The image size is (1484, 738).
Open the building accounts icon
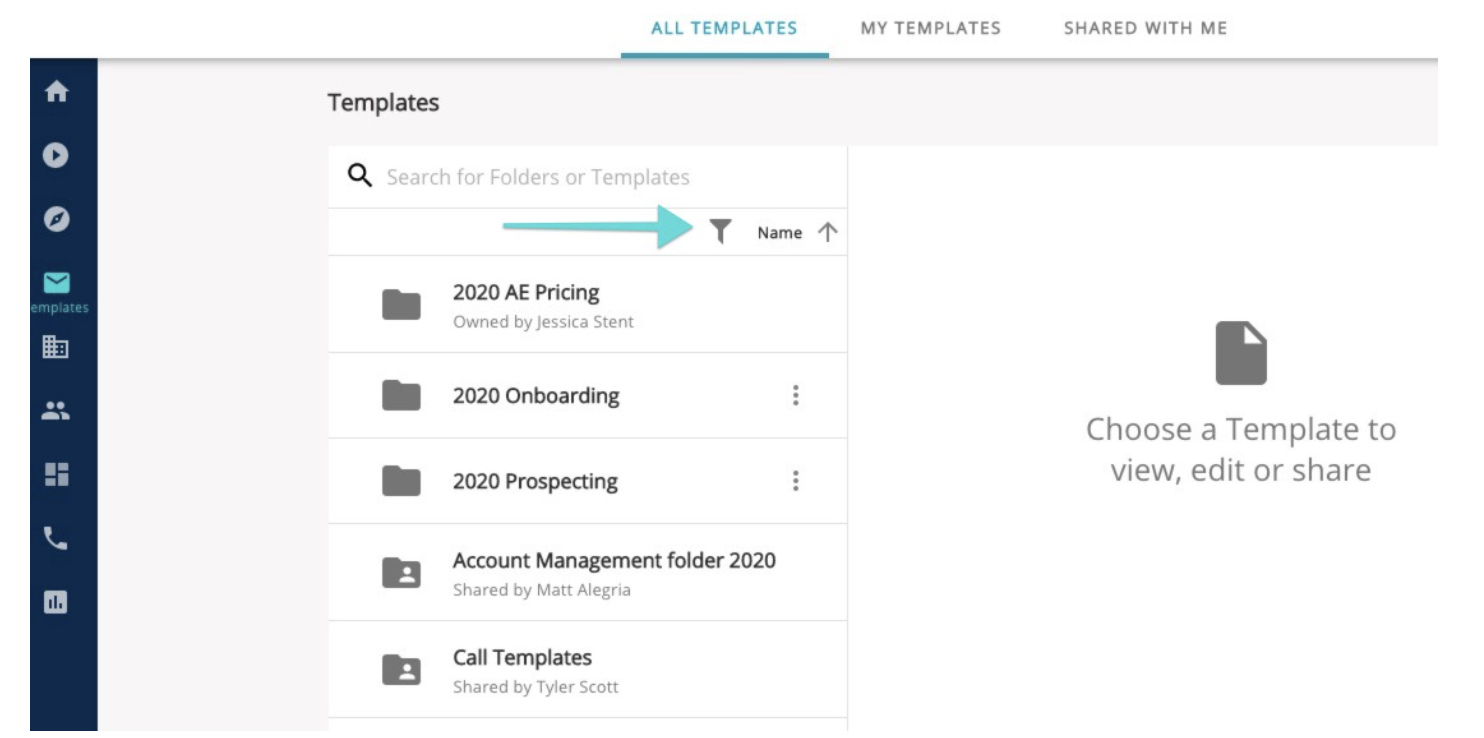[57, 347]
